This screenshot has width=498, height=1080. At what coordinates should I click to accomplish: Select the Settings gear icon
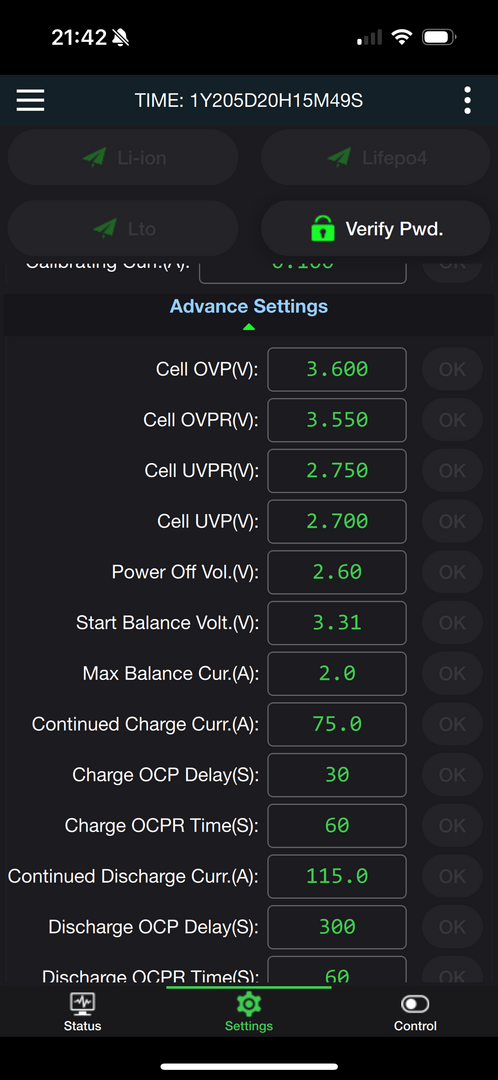click(x=249, y=1004)
